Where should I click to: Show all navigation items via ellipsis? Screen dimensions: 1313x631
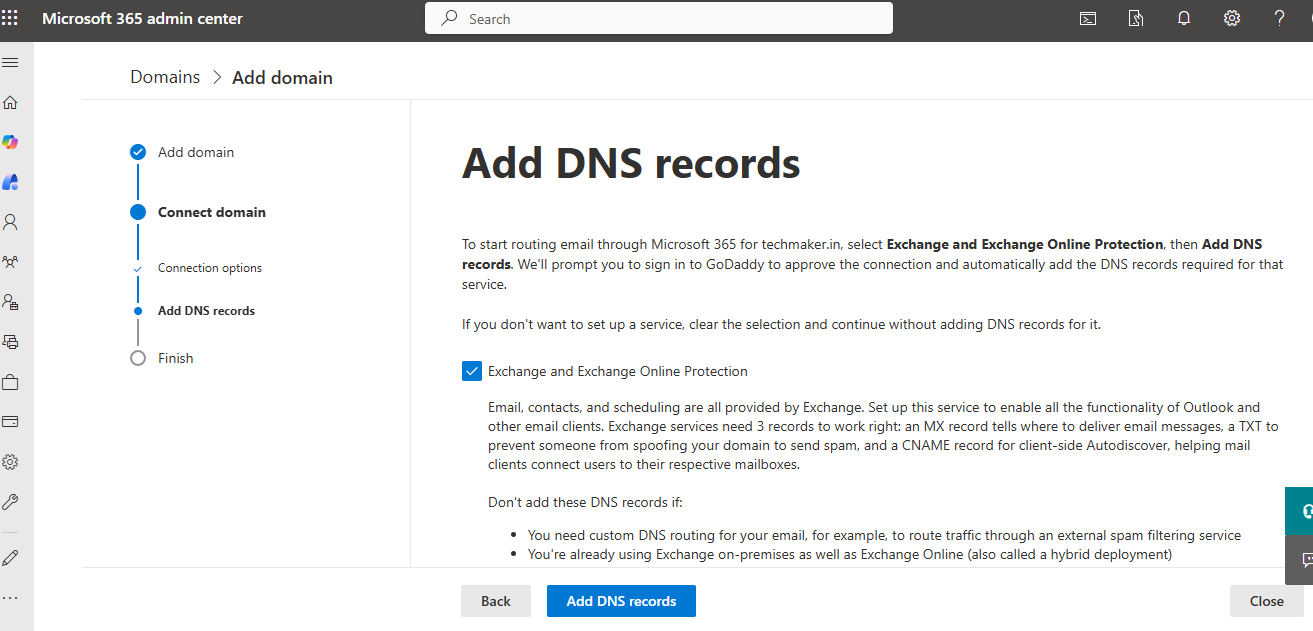pyautogui.click(x=11, y=598)
